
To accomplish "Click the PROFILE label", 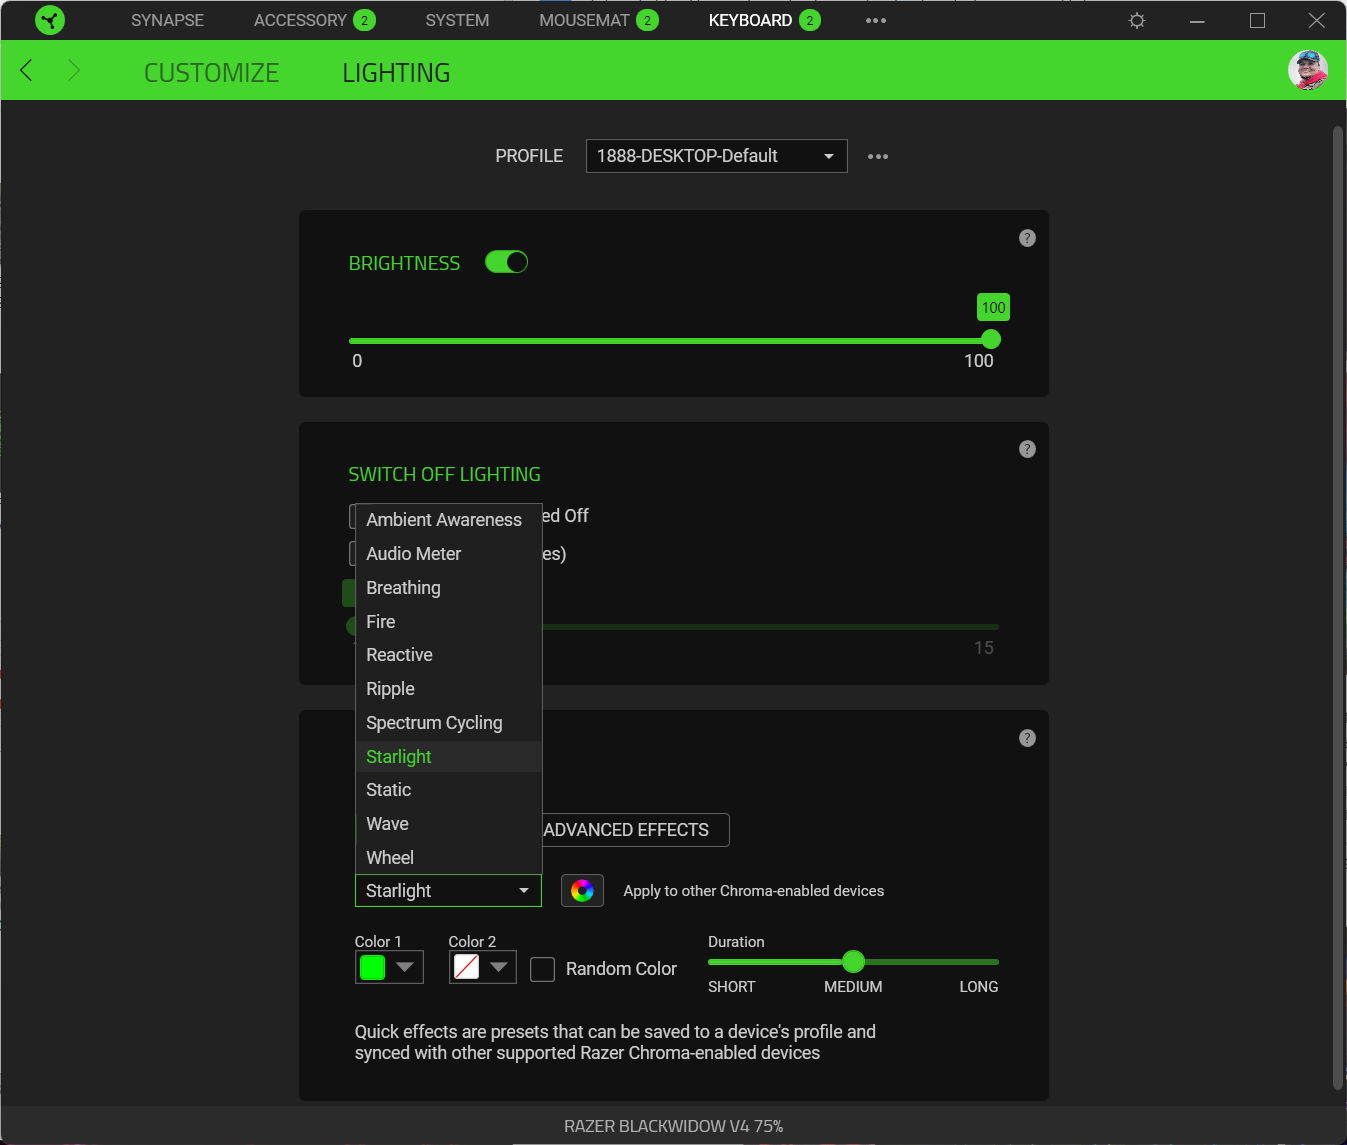I will (x=529, y=156).
